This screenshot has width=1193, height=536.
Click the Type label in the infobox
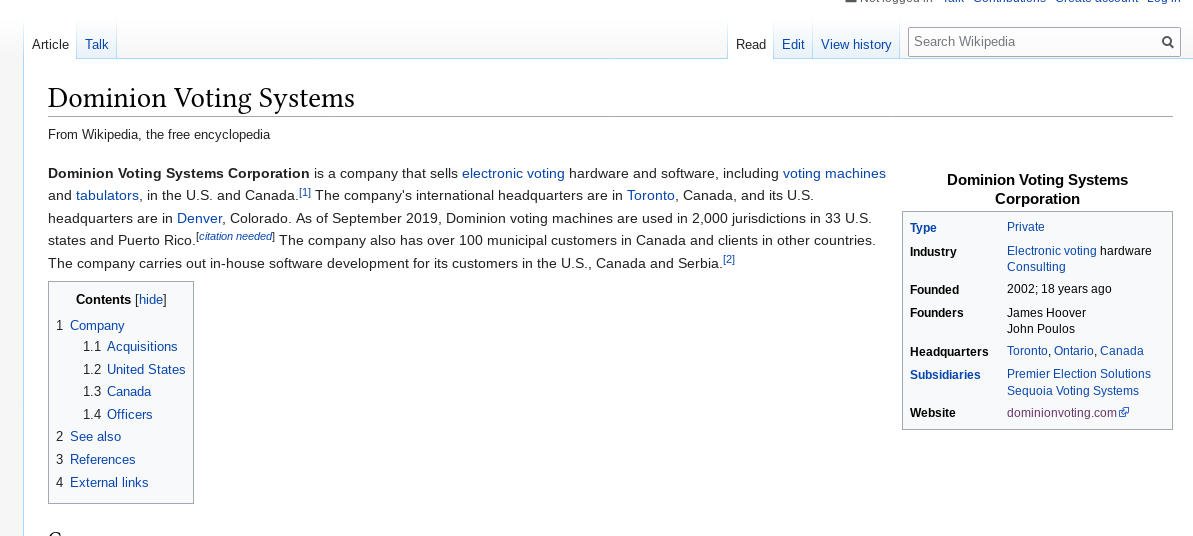click(x=923, y=228)
